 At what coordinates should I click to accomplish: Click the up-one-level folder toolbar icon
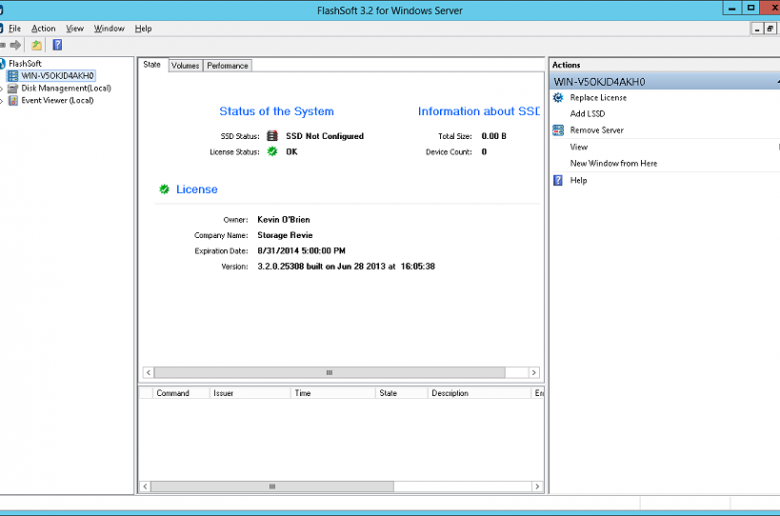coord(36,45)
